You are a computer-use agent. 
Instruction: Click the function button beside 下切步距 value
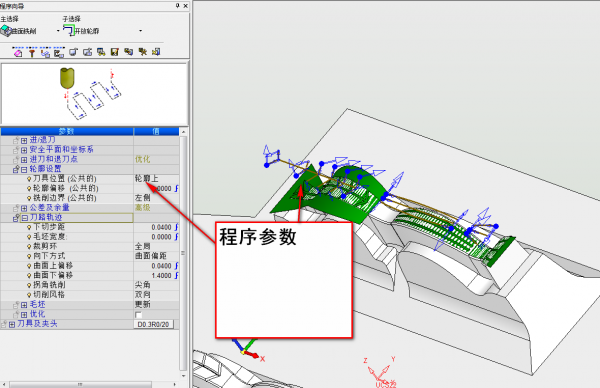tap(176, 227)
